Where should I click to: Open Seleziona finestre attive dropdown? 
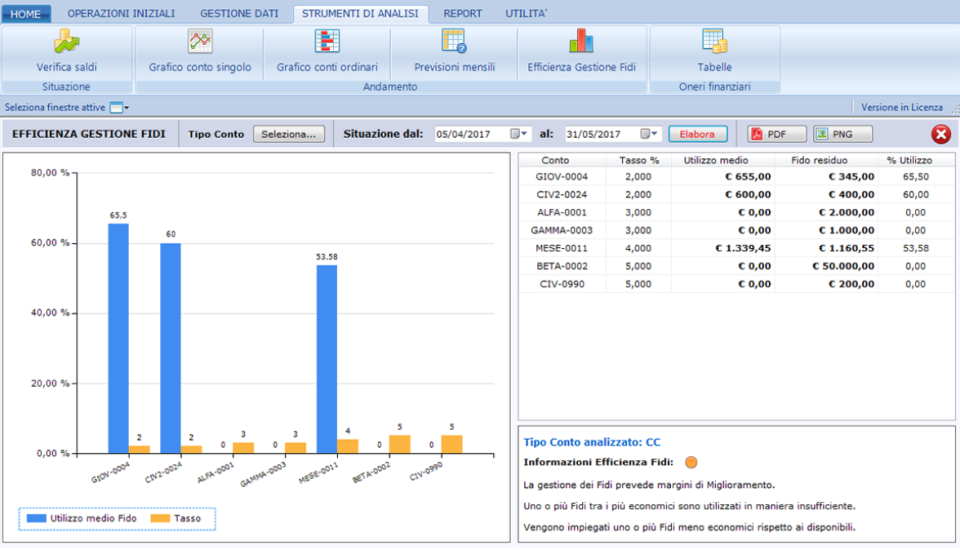point(118,107)
